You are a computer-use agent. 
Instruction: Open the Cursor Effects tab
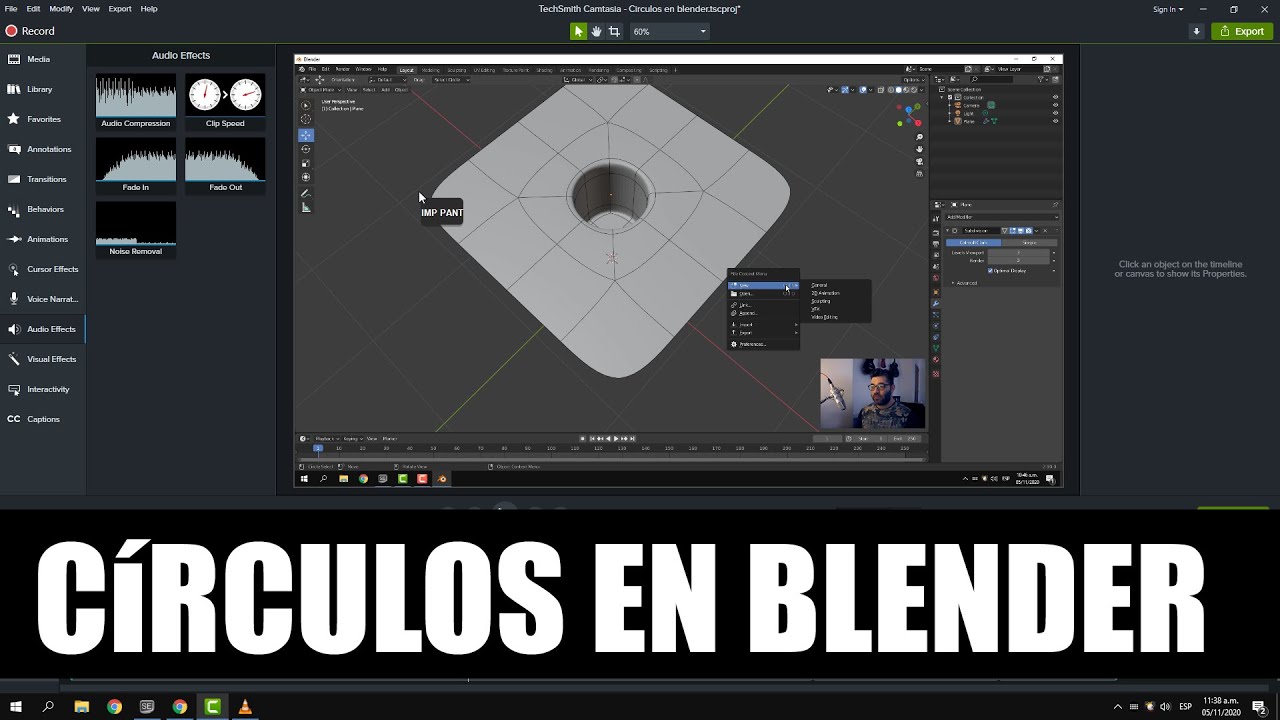(43, 269)
